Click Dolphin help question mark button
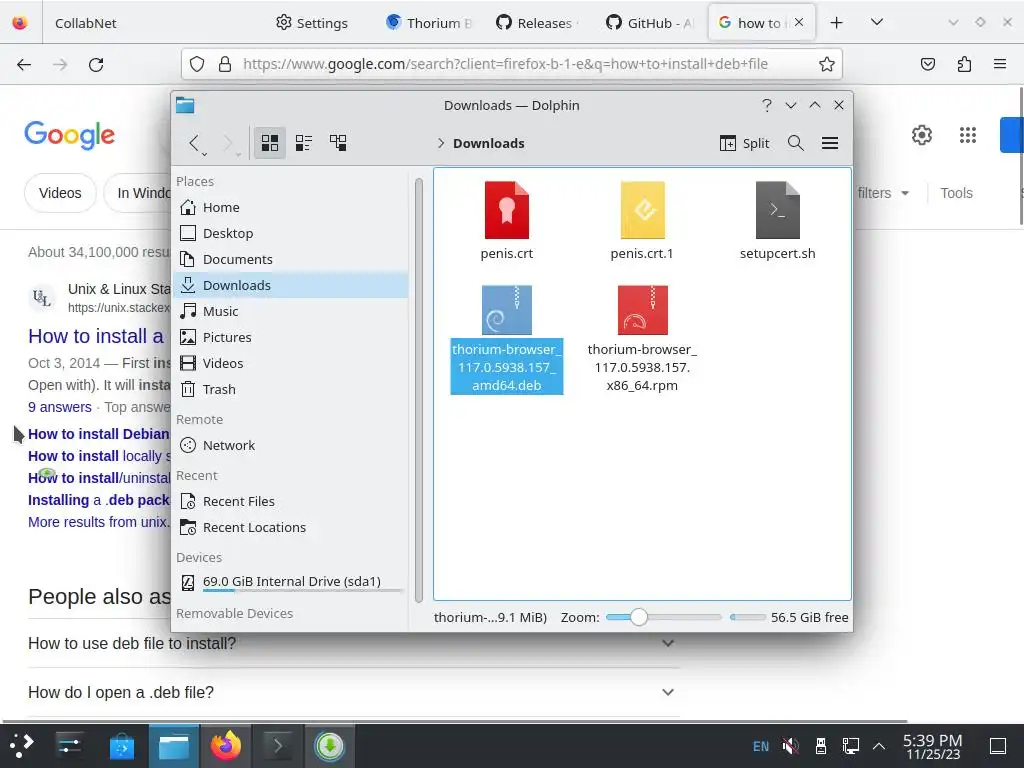The height and width of the screenshot is (768, 1024). tap(767, 105)
